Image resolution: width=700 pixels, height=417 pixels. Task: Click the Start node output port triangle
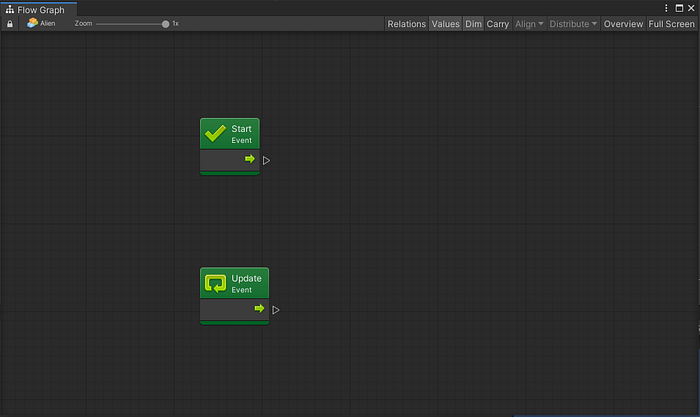267,160
